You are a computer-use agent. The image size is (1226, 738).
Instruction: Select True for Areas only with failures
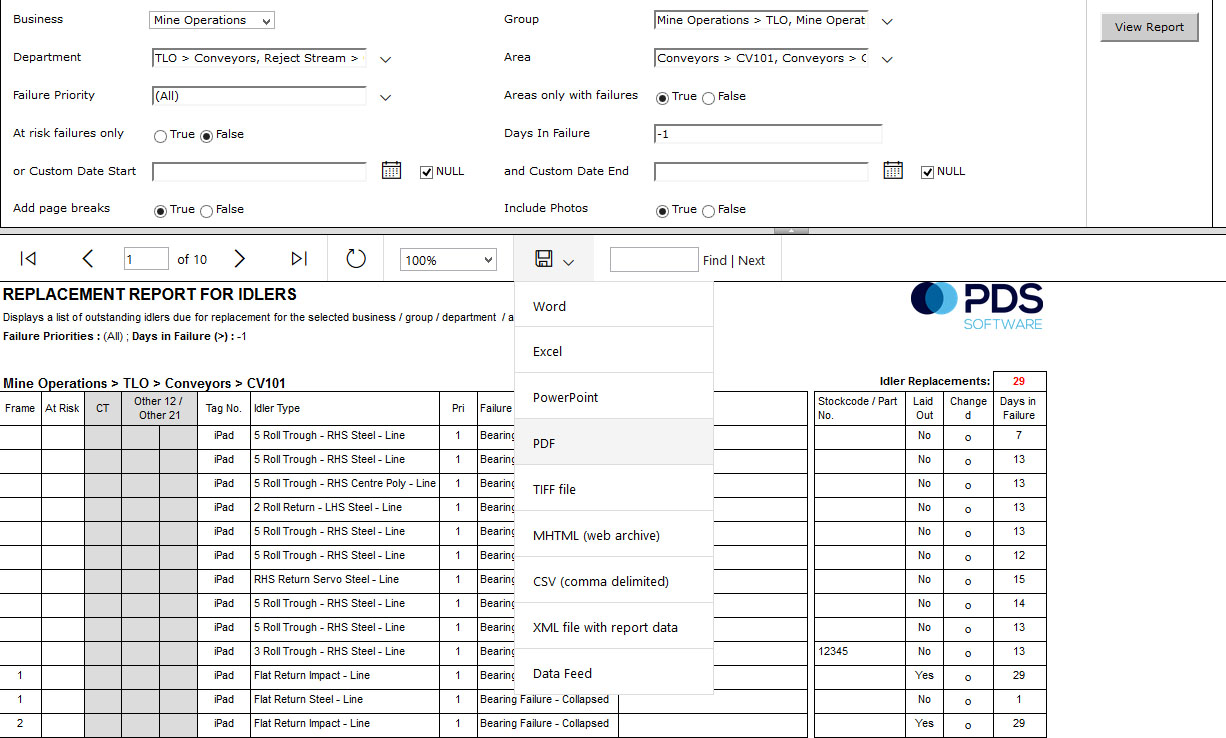(662, 97)
